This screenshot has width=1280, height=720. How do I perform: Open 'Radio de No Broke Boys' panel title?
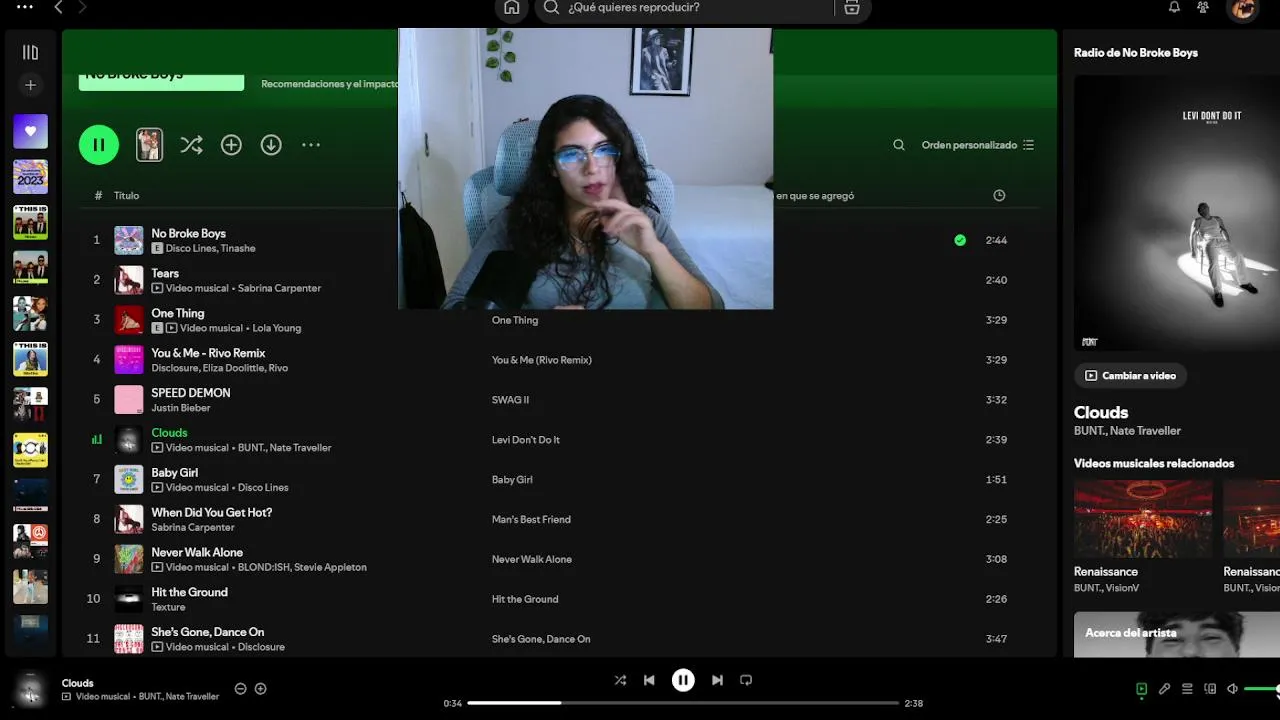pos(1135,53)
